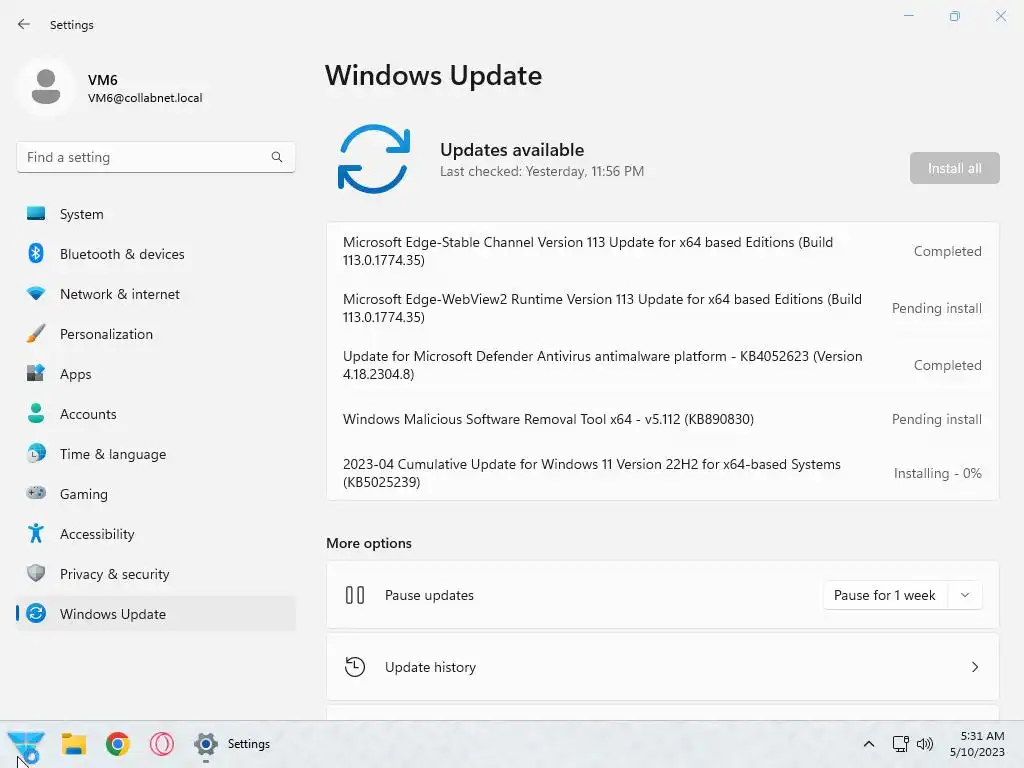The image size is (1024, 768).
Task: Click the clock and date in taskbar
Action: click(977, 744)
